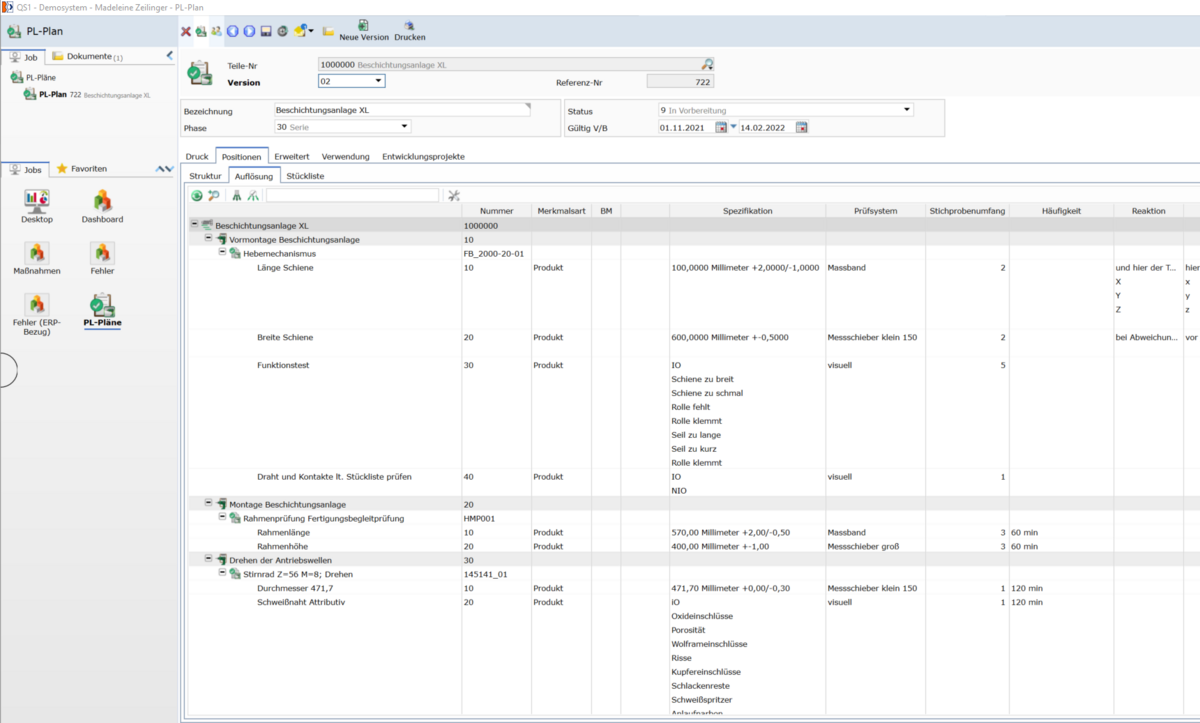Open the Desktop job icon
Viewport: 1200px width, 723px height.
pos(36,206)
